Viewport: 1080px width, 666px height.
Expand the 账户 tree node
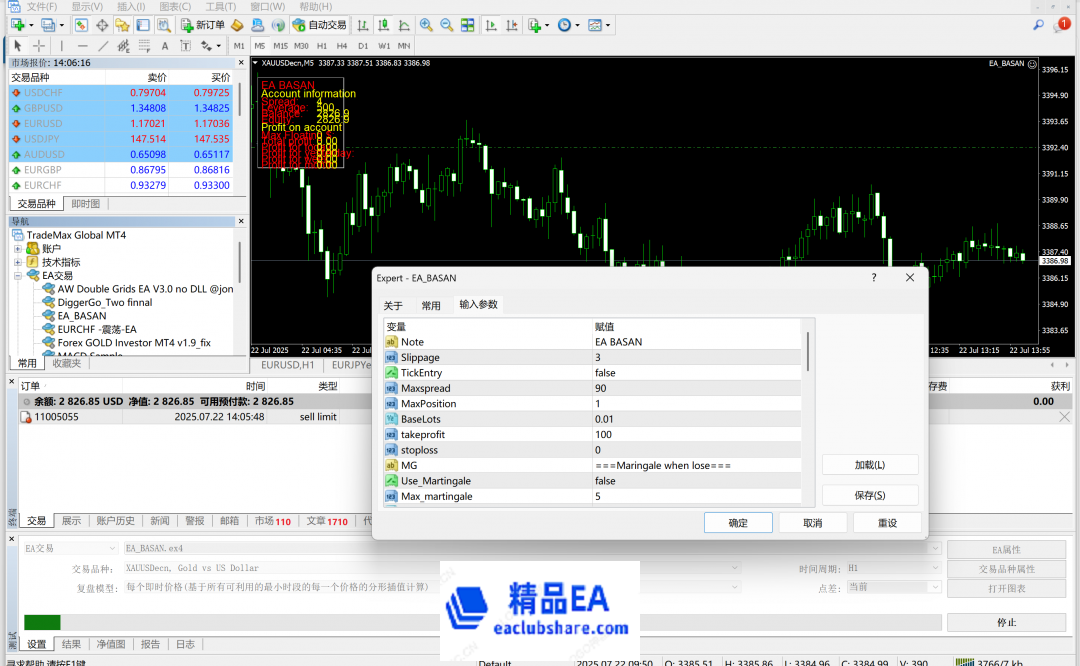point(18,249)
